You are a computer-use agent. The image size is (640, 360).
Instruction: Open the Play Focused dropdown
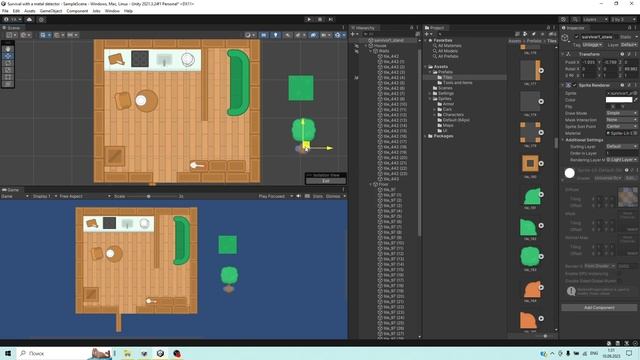276,196
